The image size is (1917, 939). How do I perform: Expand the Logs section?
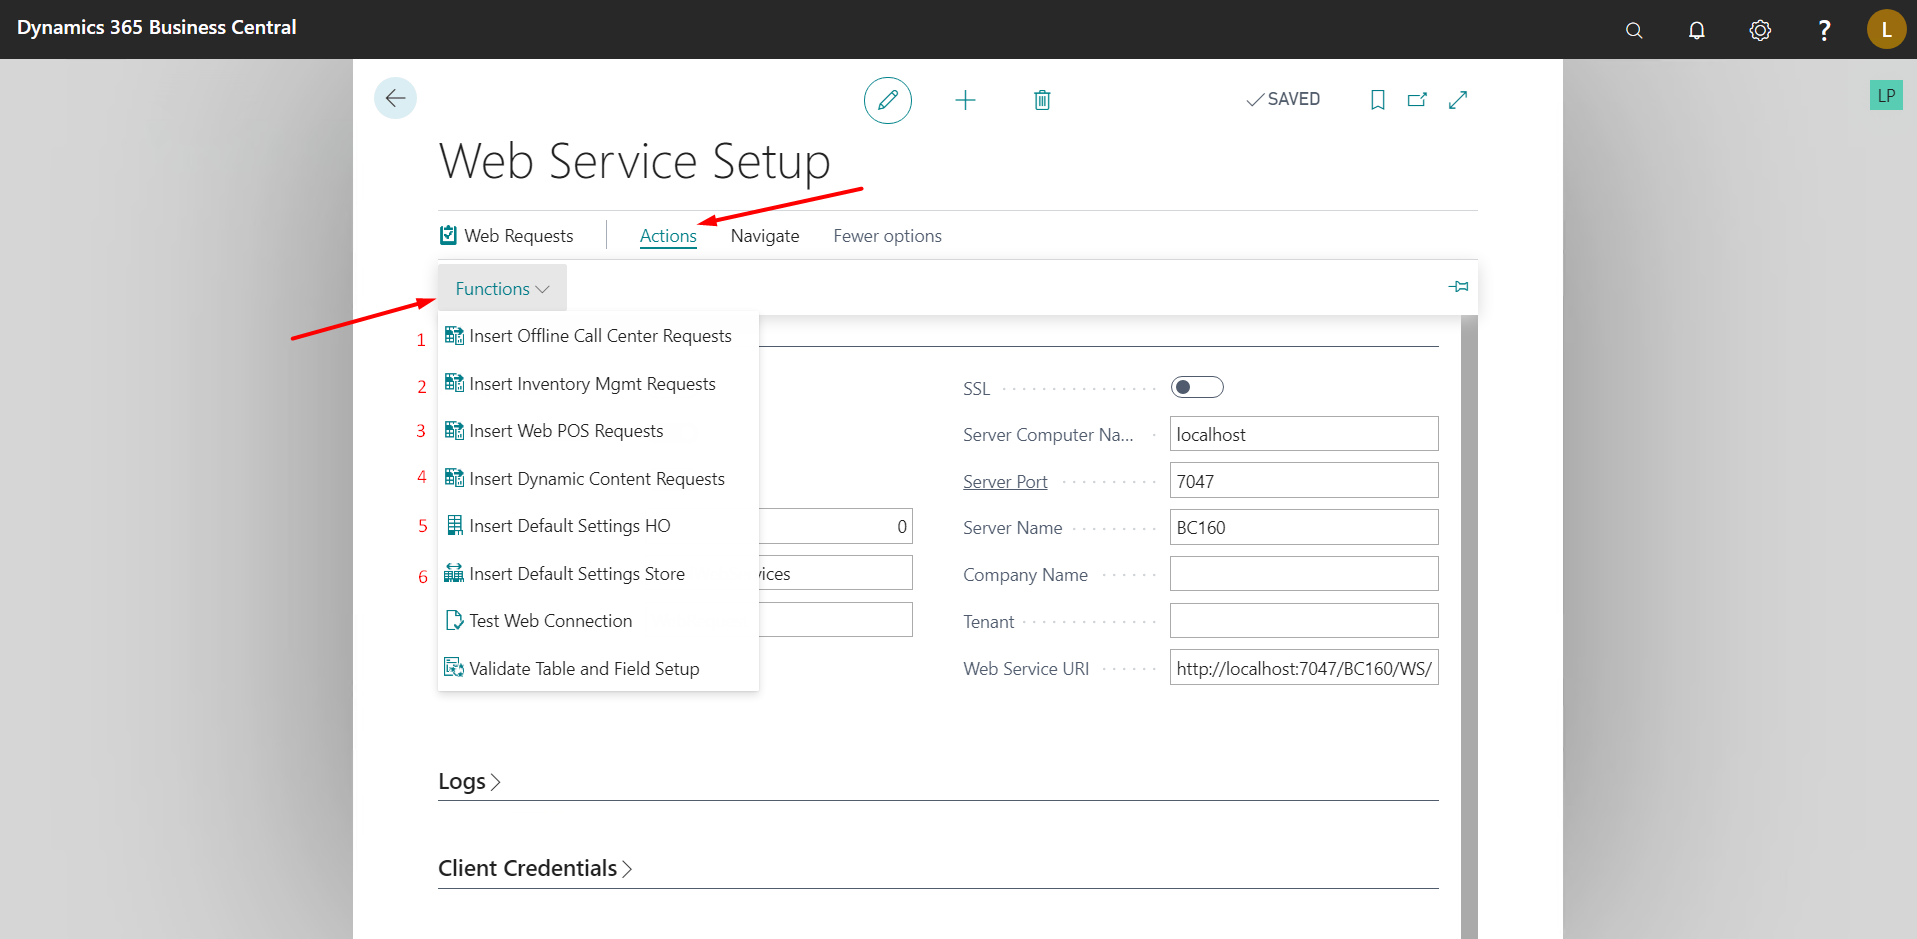pyautogui.click(x=469, y=781)
